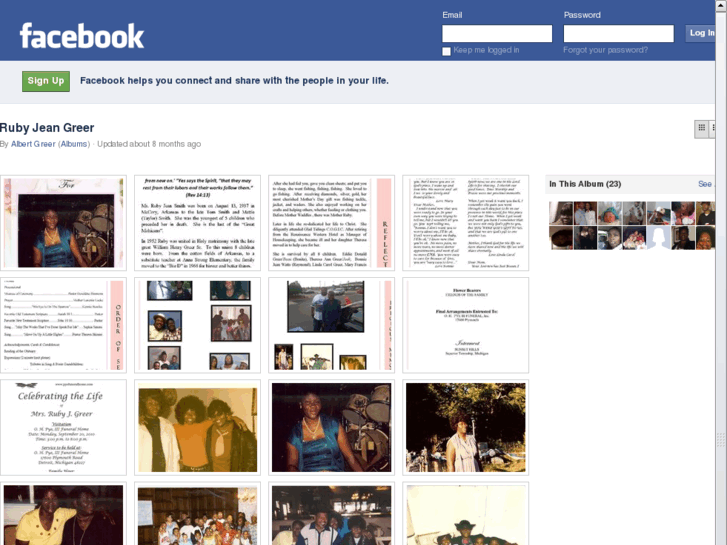Click the Facebook logo
Image resolution: width=727 pixels, height=545 pixels.
[82, 36]
